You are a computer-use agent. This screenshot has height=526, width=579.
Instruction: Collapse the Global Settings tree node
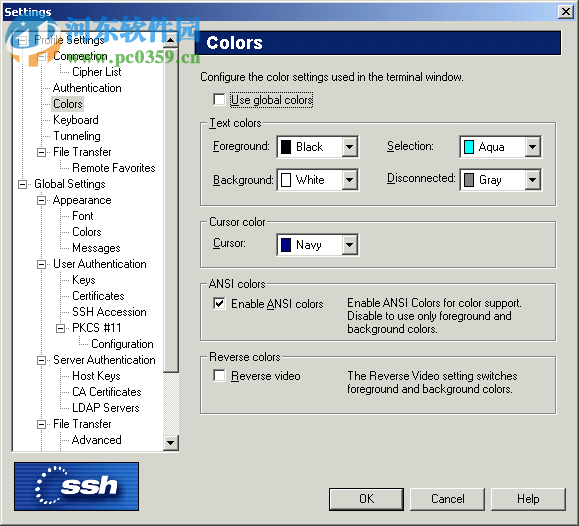[23, 184]
